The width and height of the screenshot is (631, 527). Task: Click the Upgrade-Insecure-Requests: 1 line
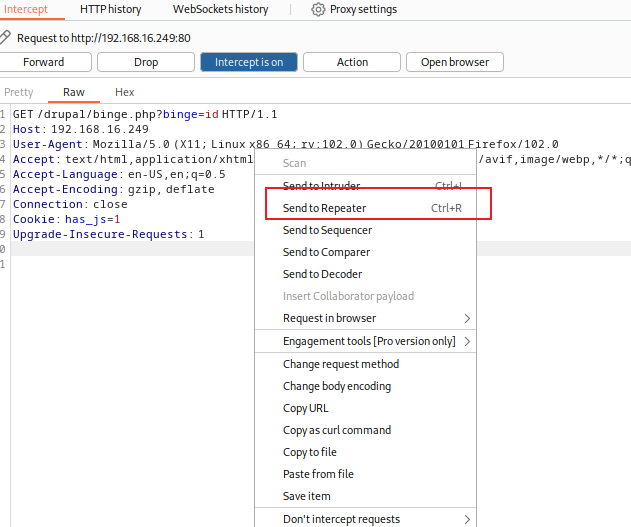(109, 234)
